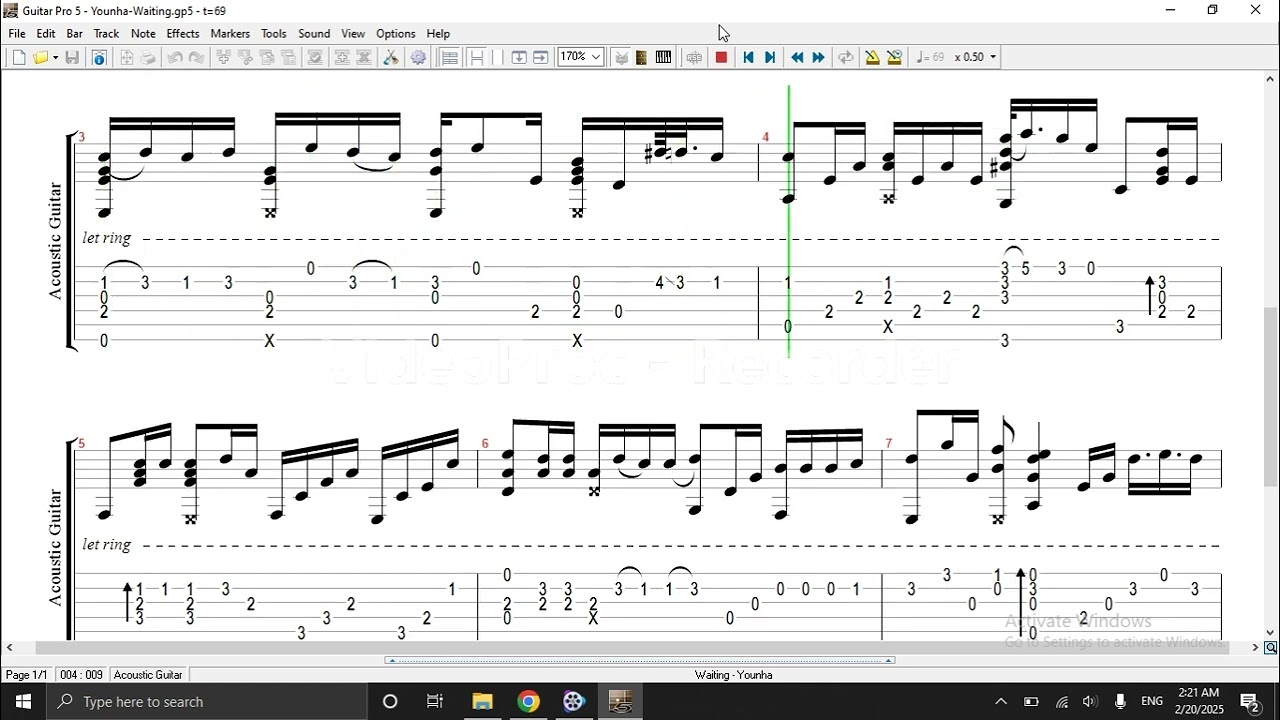The height and width of the screenshot is (720, 1280).
Task: Jump to the previous bar
Action: 797,58
